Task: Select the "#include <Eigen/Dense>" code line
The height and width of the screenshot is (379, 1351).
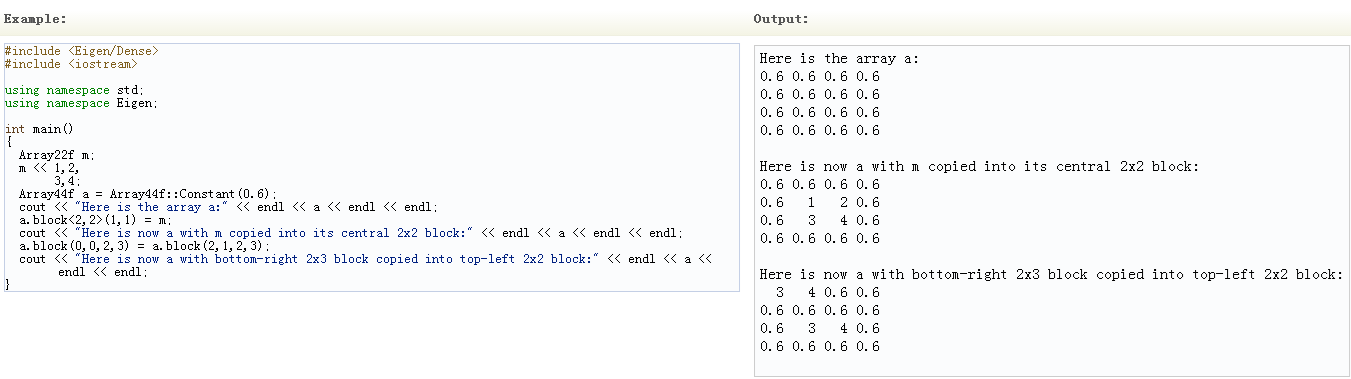Action: pos(81,50)
